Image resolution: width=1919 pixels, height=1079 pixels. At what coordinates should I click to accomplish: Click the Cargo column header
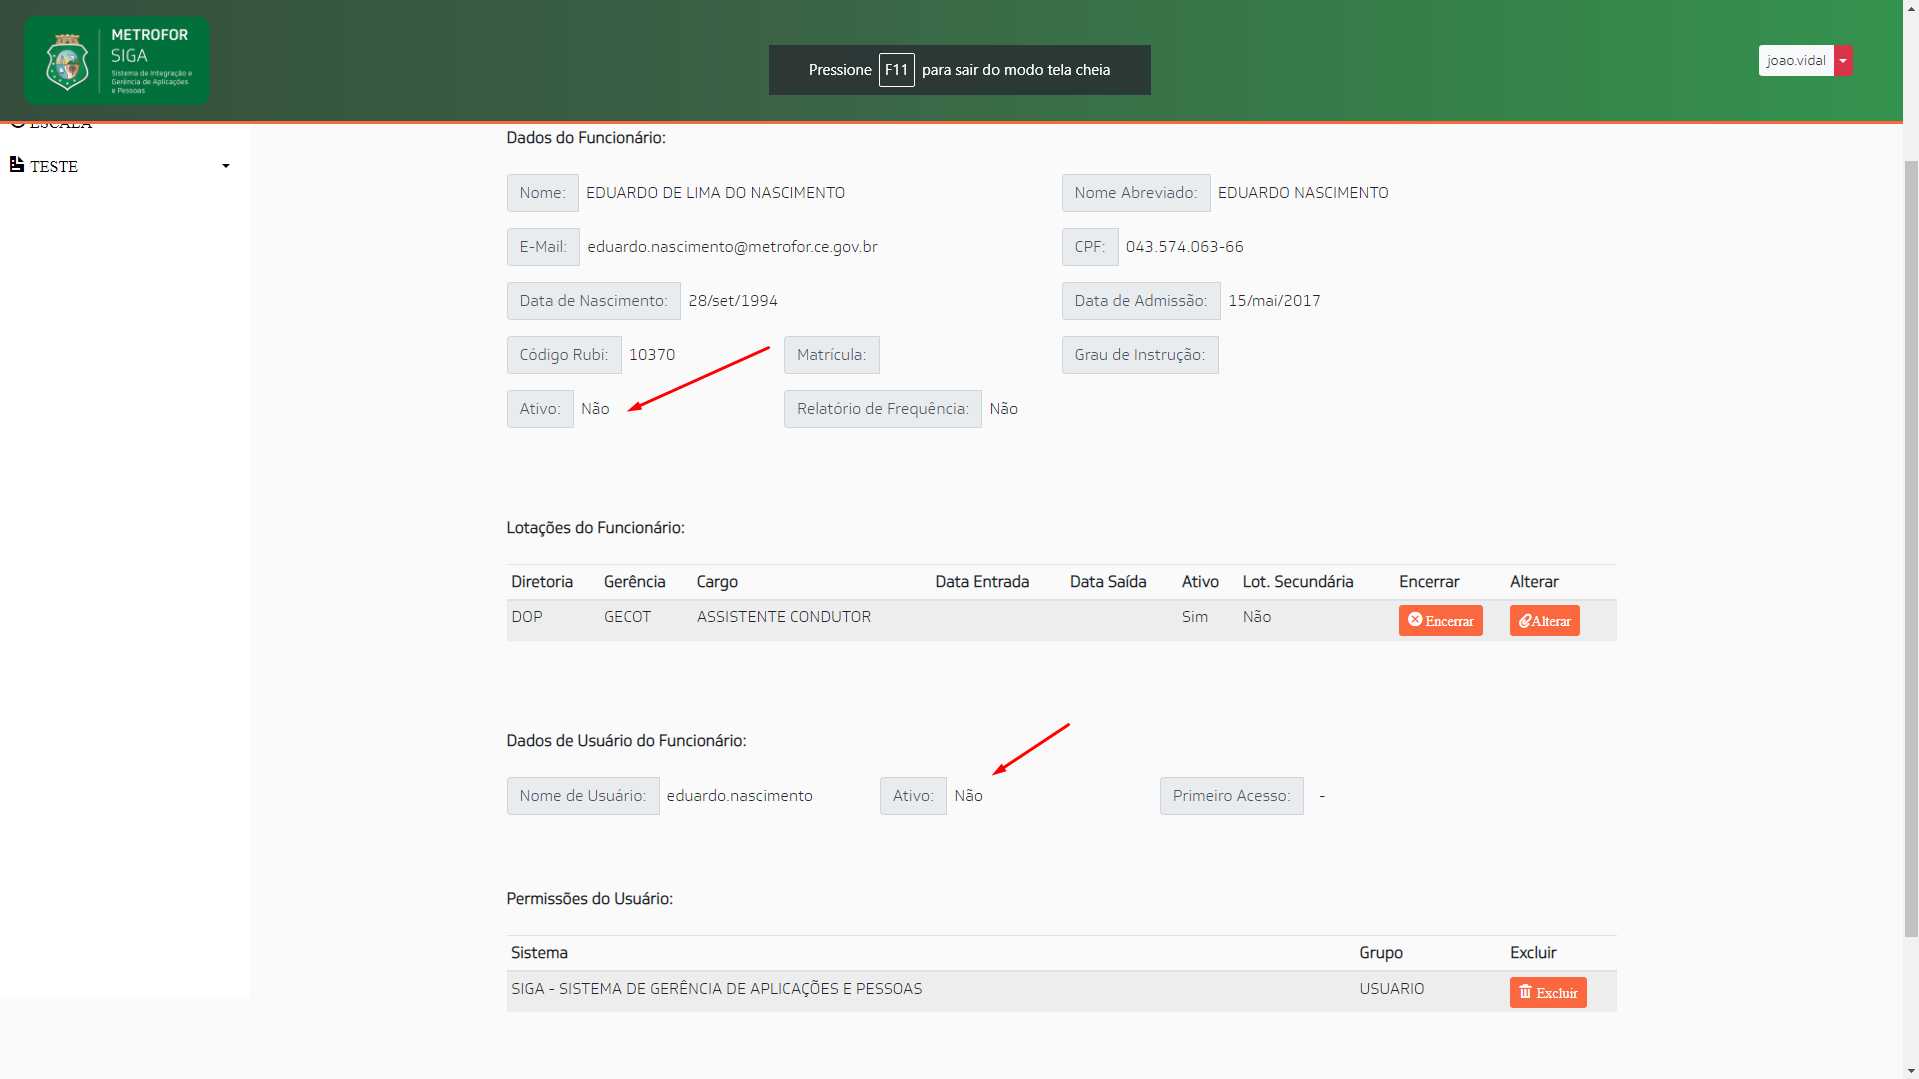(717, 582)
